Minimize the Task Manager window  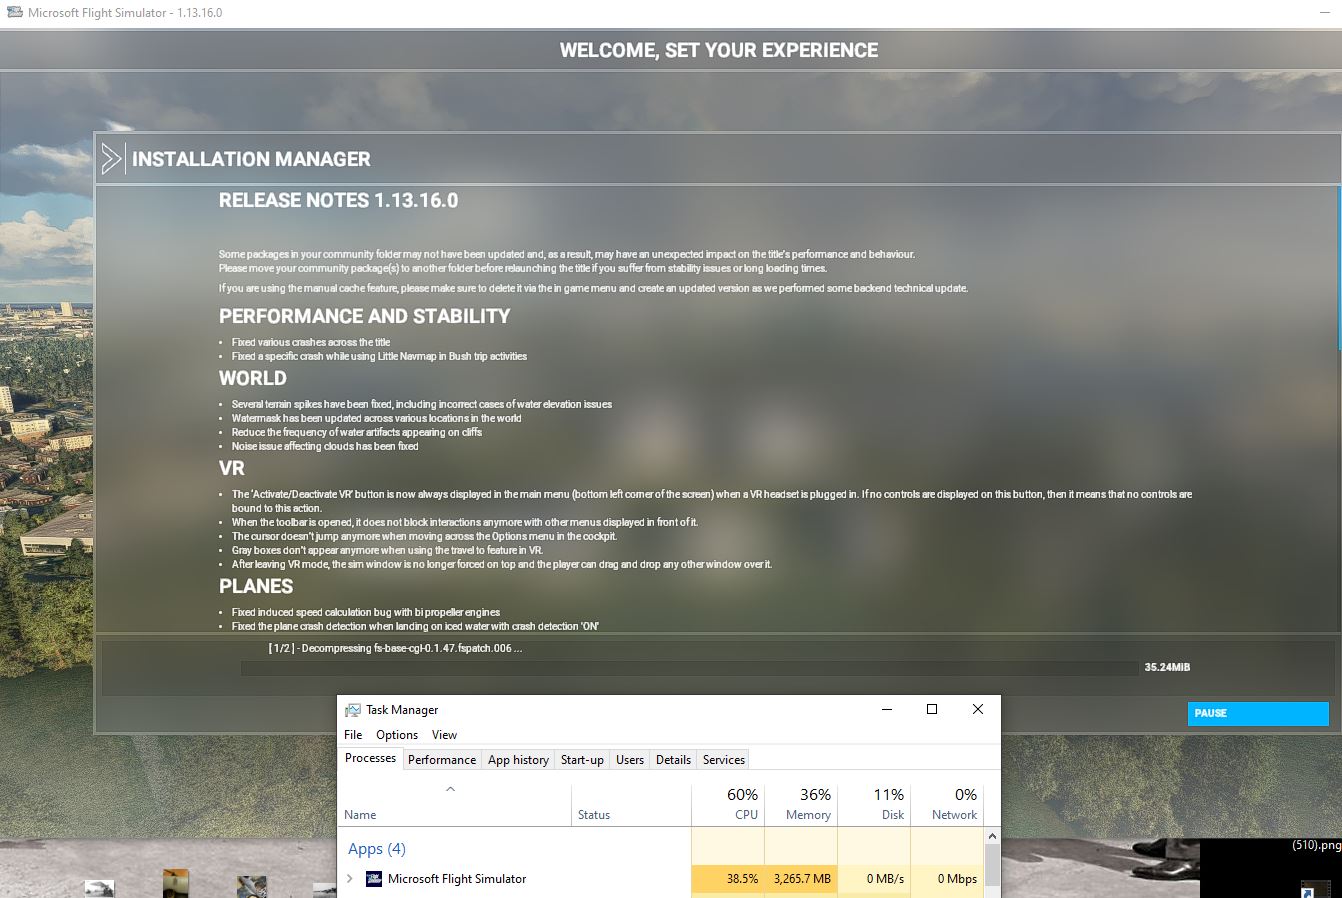click(x=887, y=709)
